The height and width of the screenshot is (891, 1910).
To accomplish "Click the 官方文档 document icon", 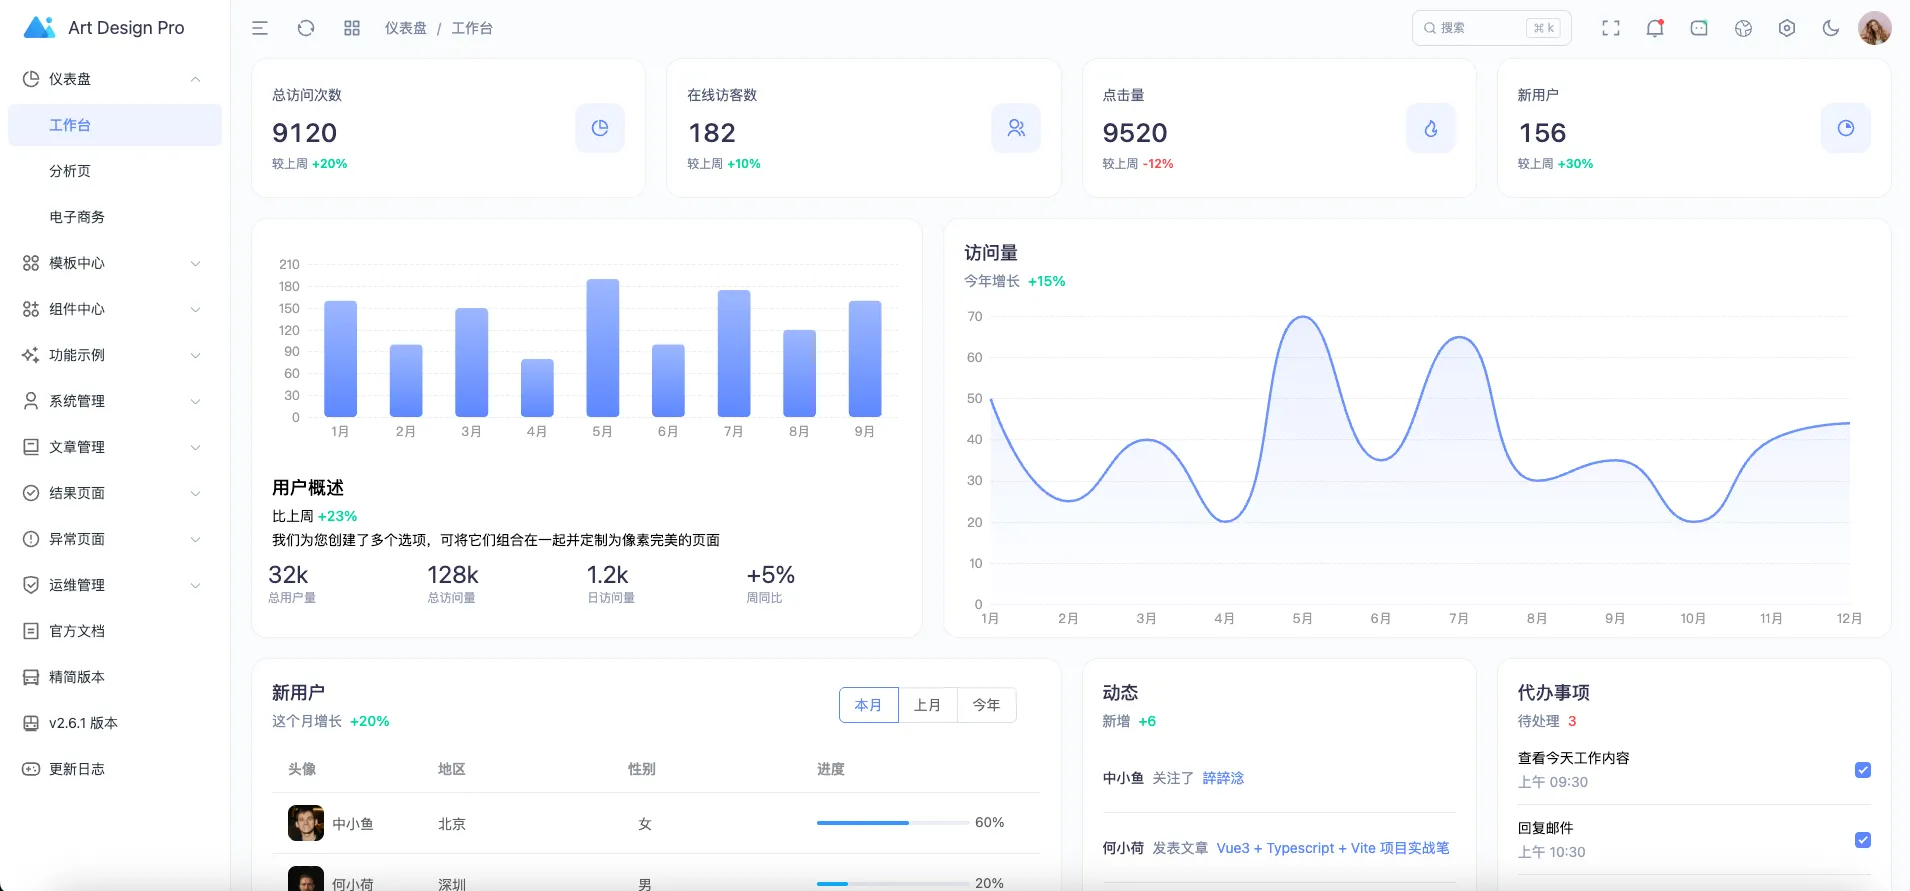I will pyautogui.click(x=31, y=631).
